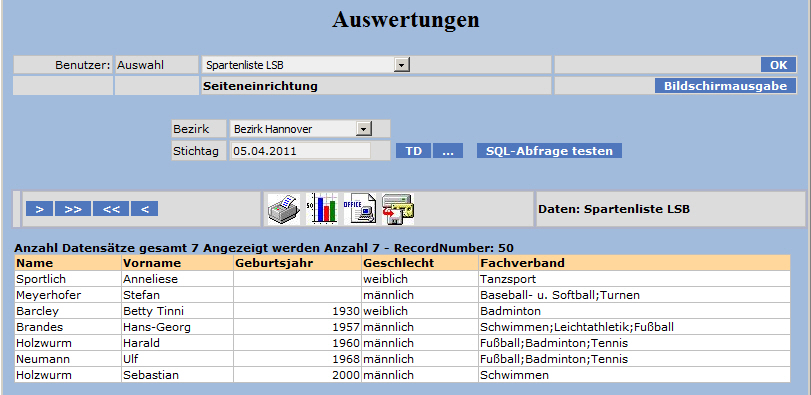Viewport: 811px width, 395px height.
Task: Open the bar chart diagram icon
Action: pos(321,209)
